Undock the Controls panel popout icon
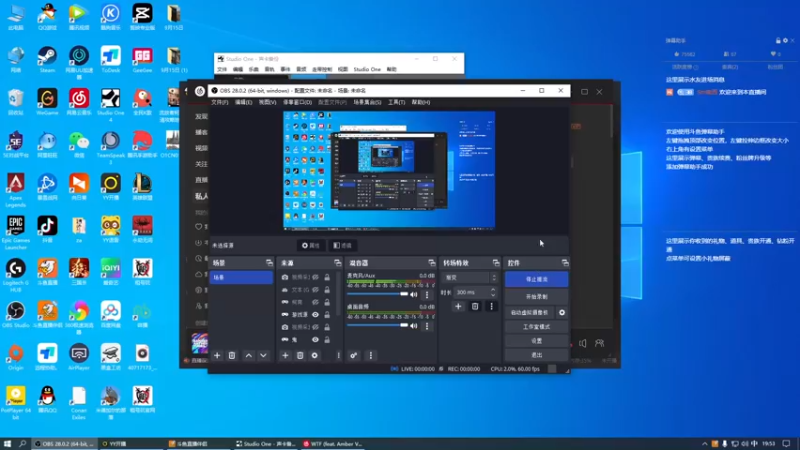Viewport: 800px width, 450px height. pyautogui.click(x=565, y=263)
